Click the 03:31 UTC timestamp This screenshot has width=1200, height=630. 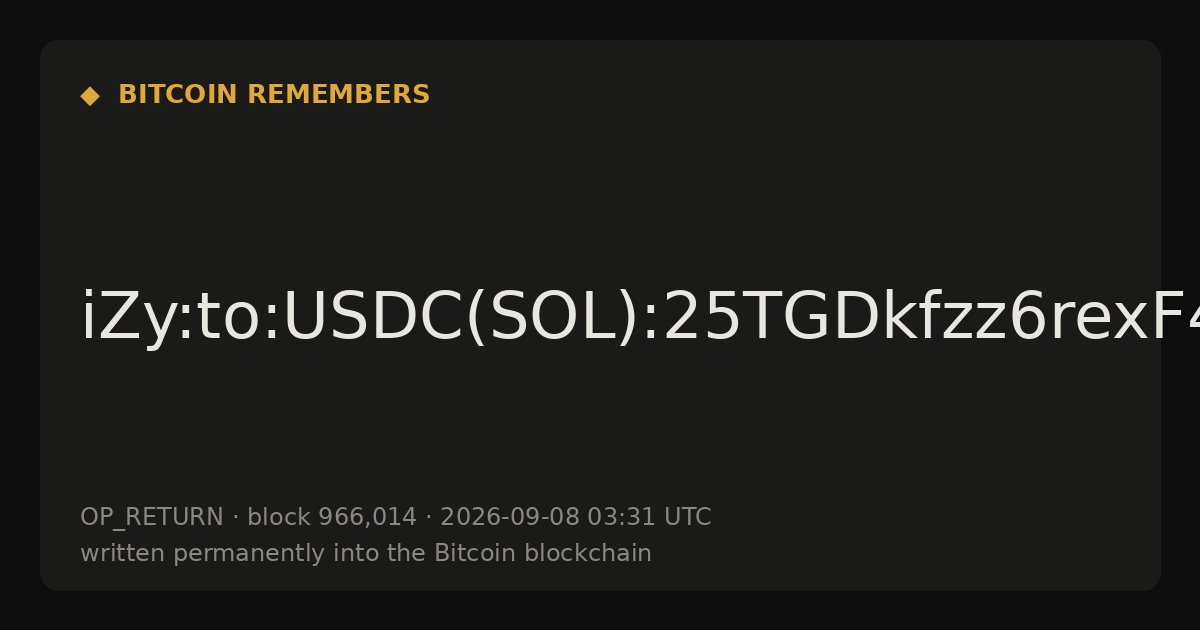pyautogui.click(x=649, y=518)
